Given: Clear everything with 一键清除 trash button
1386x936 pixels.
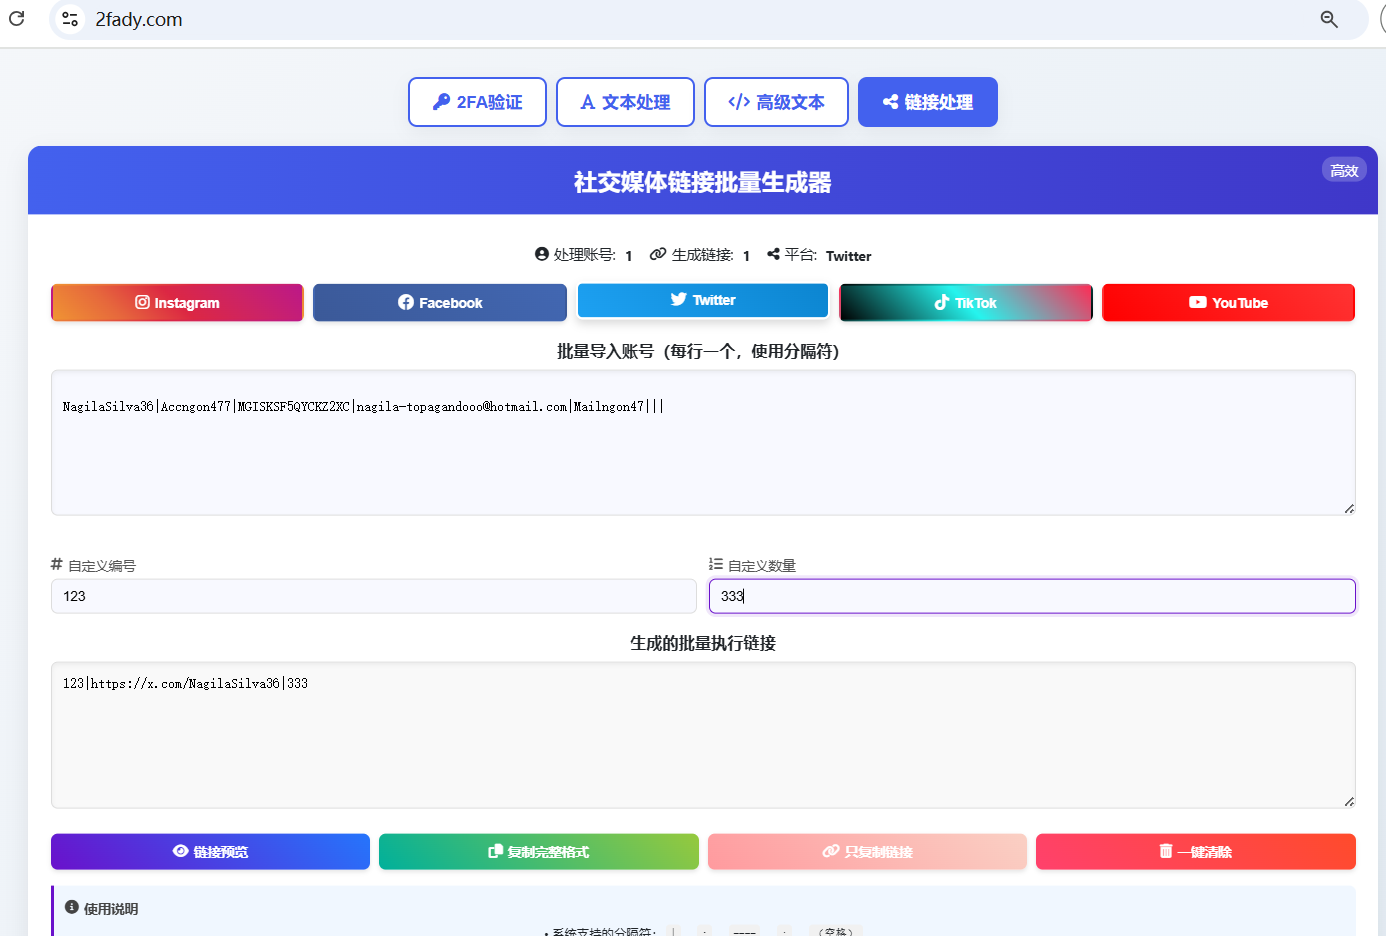Looking at the screenshot, I should tap(1195, 852).
